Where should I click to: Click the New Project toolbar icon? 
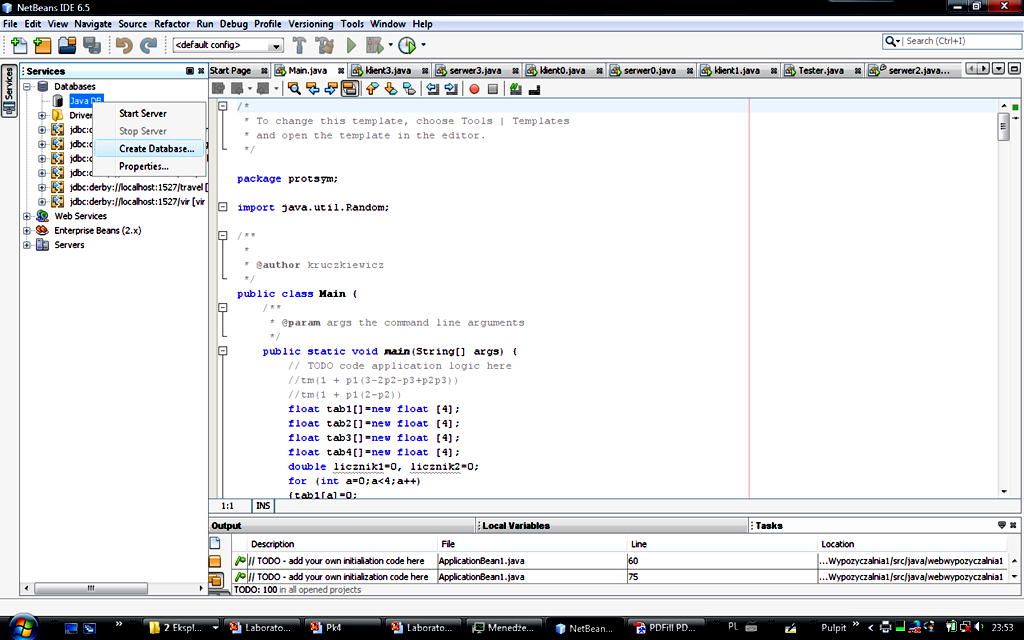[42, 45]
